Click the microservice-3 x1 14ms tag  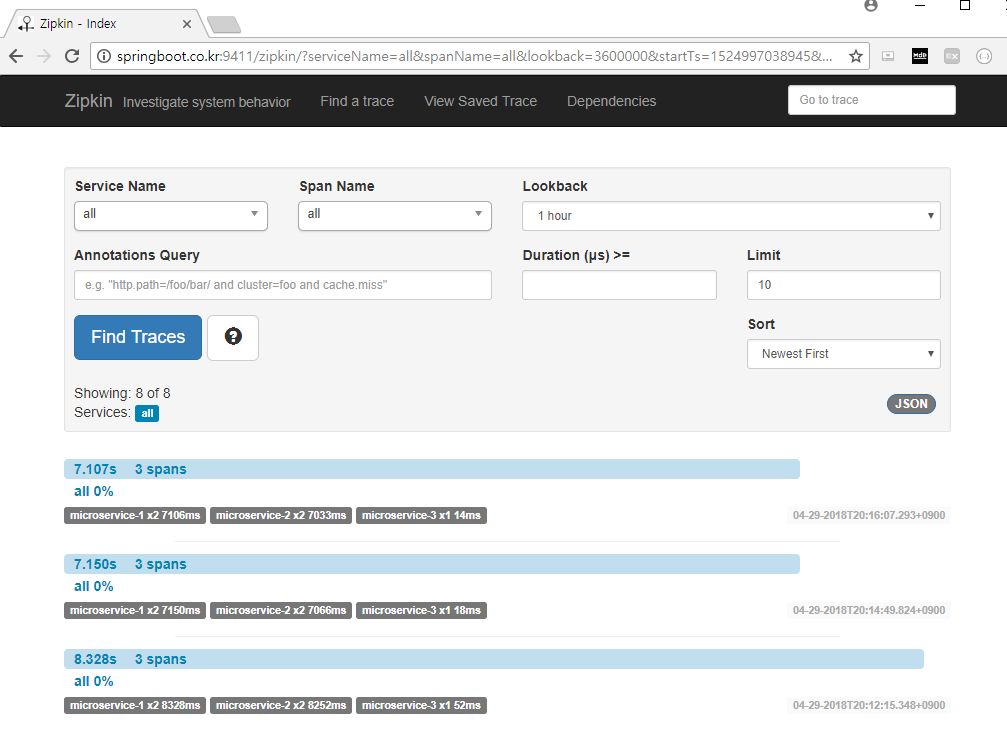point(421,515)
